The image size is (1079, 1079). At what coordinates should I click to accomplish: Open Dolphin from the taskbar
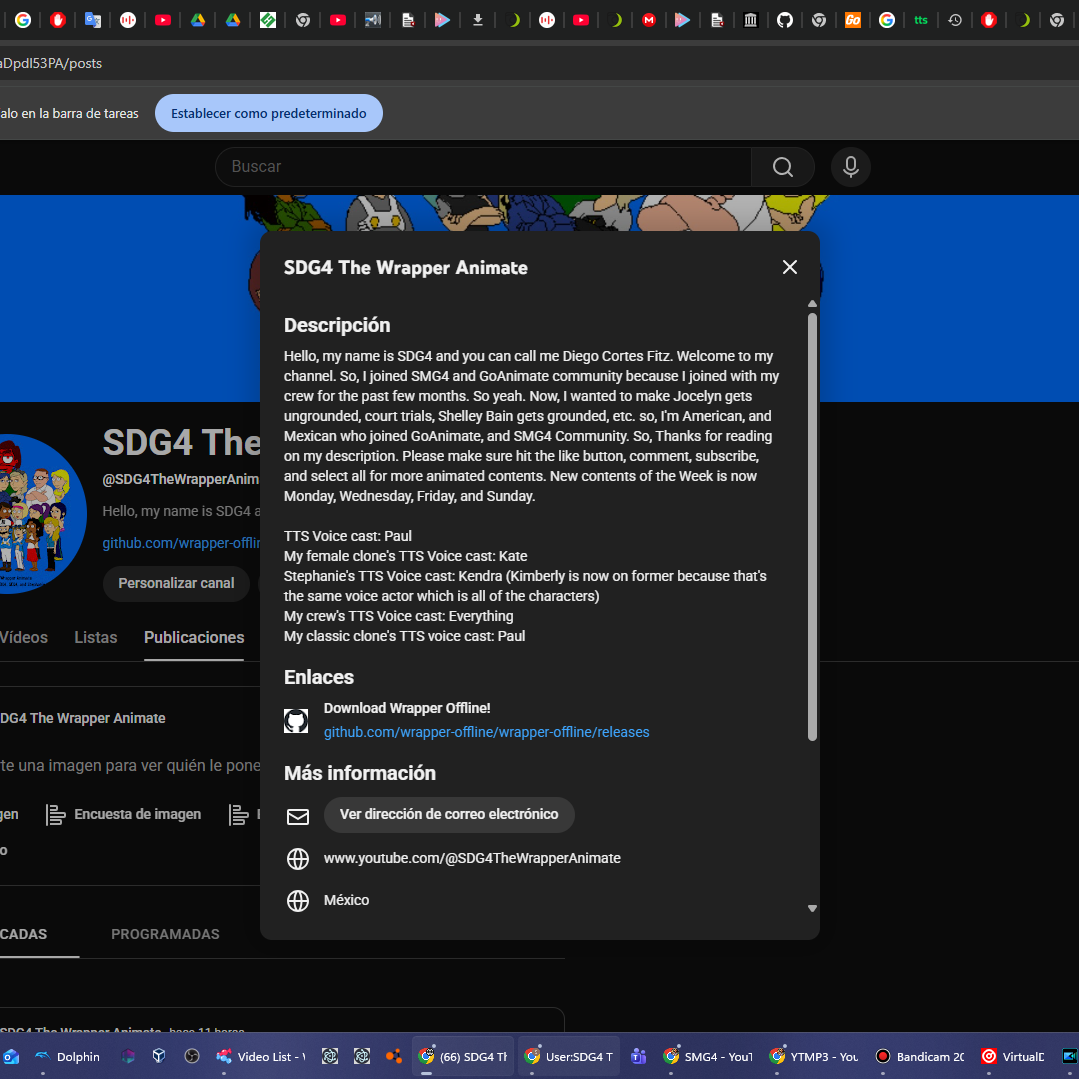67,1056
